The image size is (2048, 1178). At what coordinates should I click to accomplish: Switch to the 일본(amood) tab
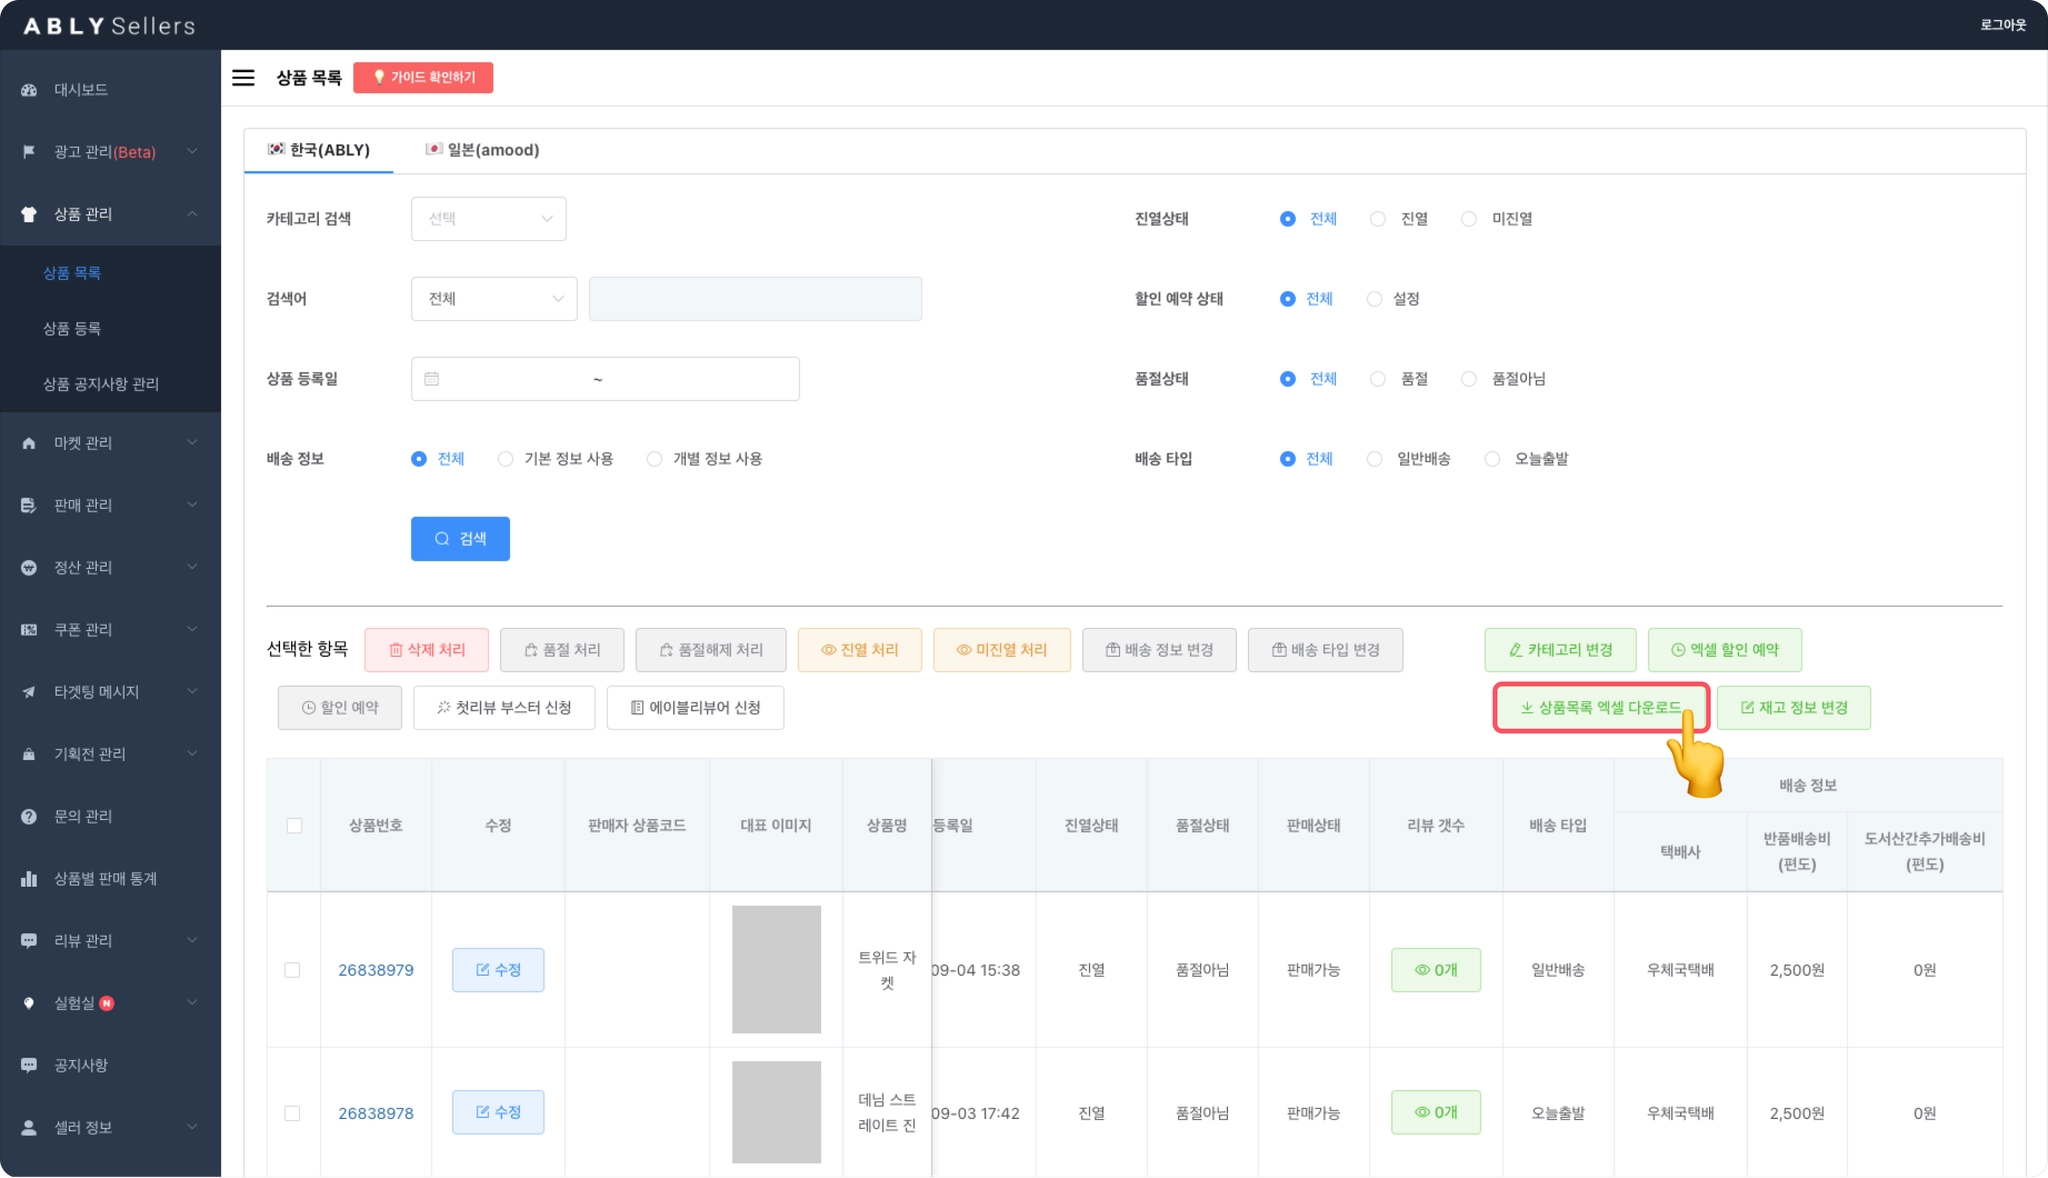coord(482,150)
